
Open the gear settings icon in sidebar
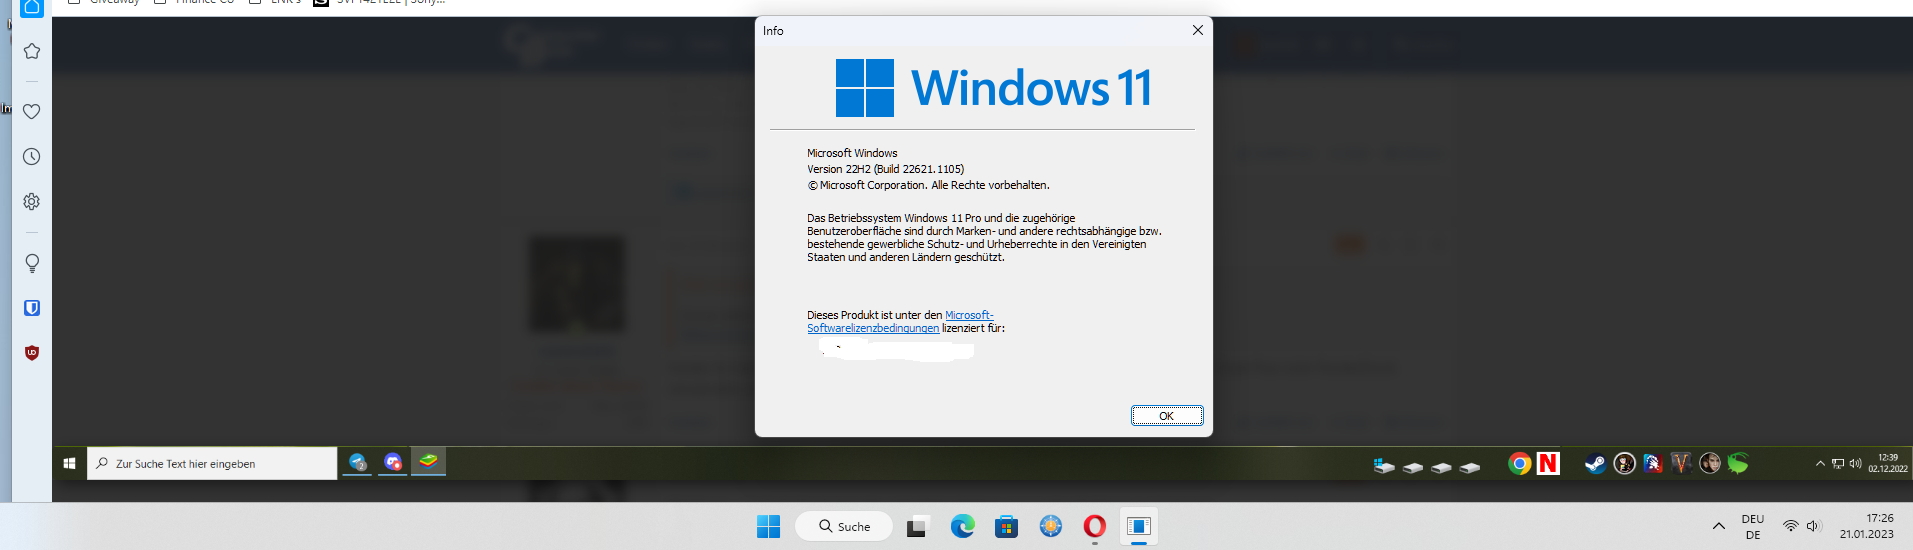coord(32,201)
